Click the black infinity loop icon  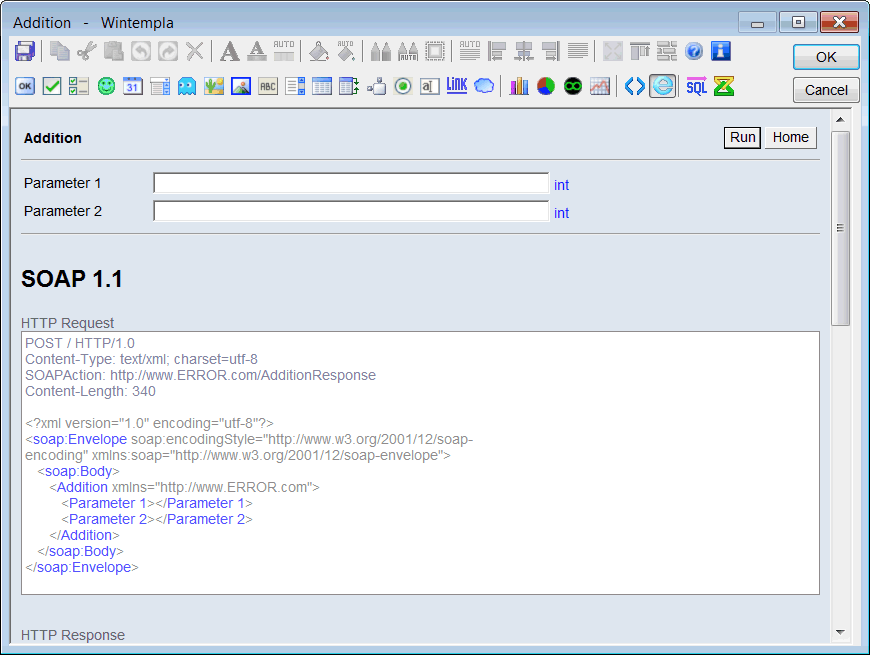[573, 86]
